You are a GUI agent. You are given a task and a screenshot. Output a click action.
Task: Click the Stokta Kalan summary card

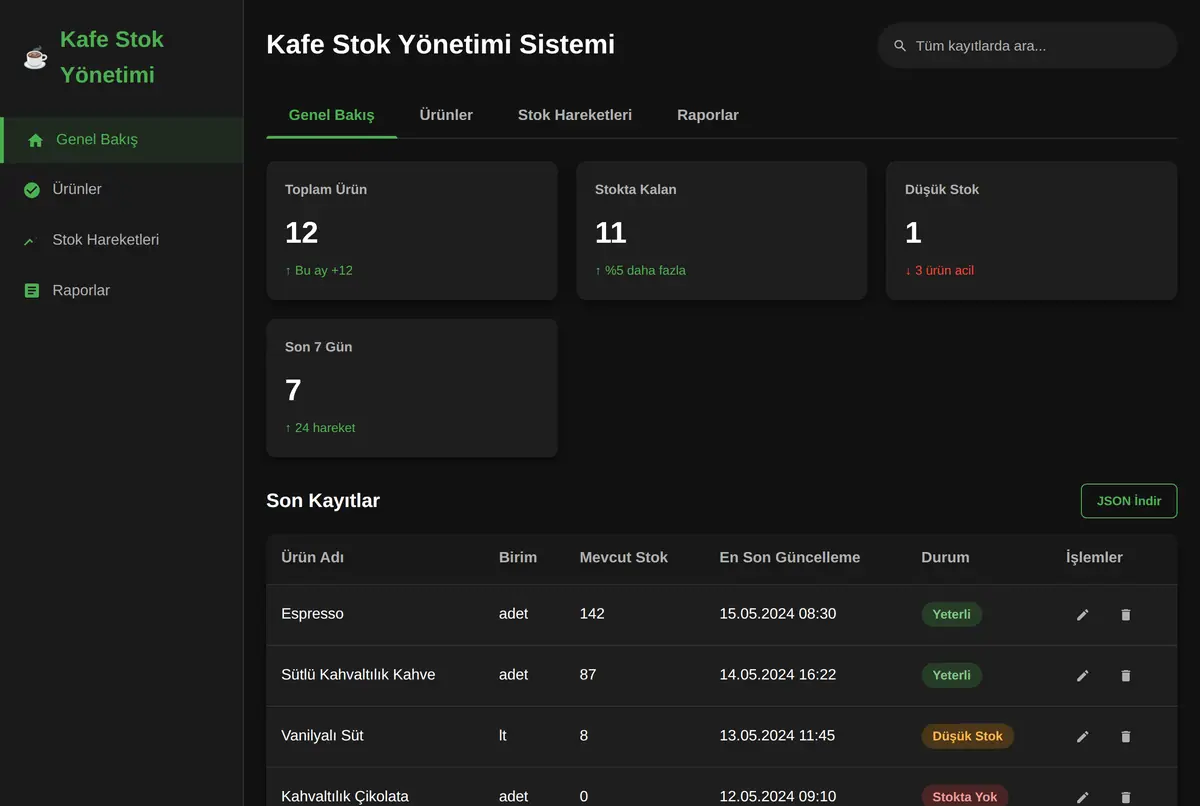(721, 231)
